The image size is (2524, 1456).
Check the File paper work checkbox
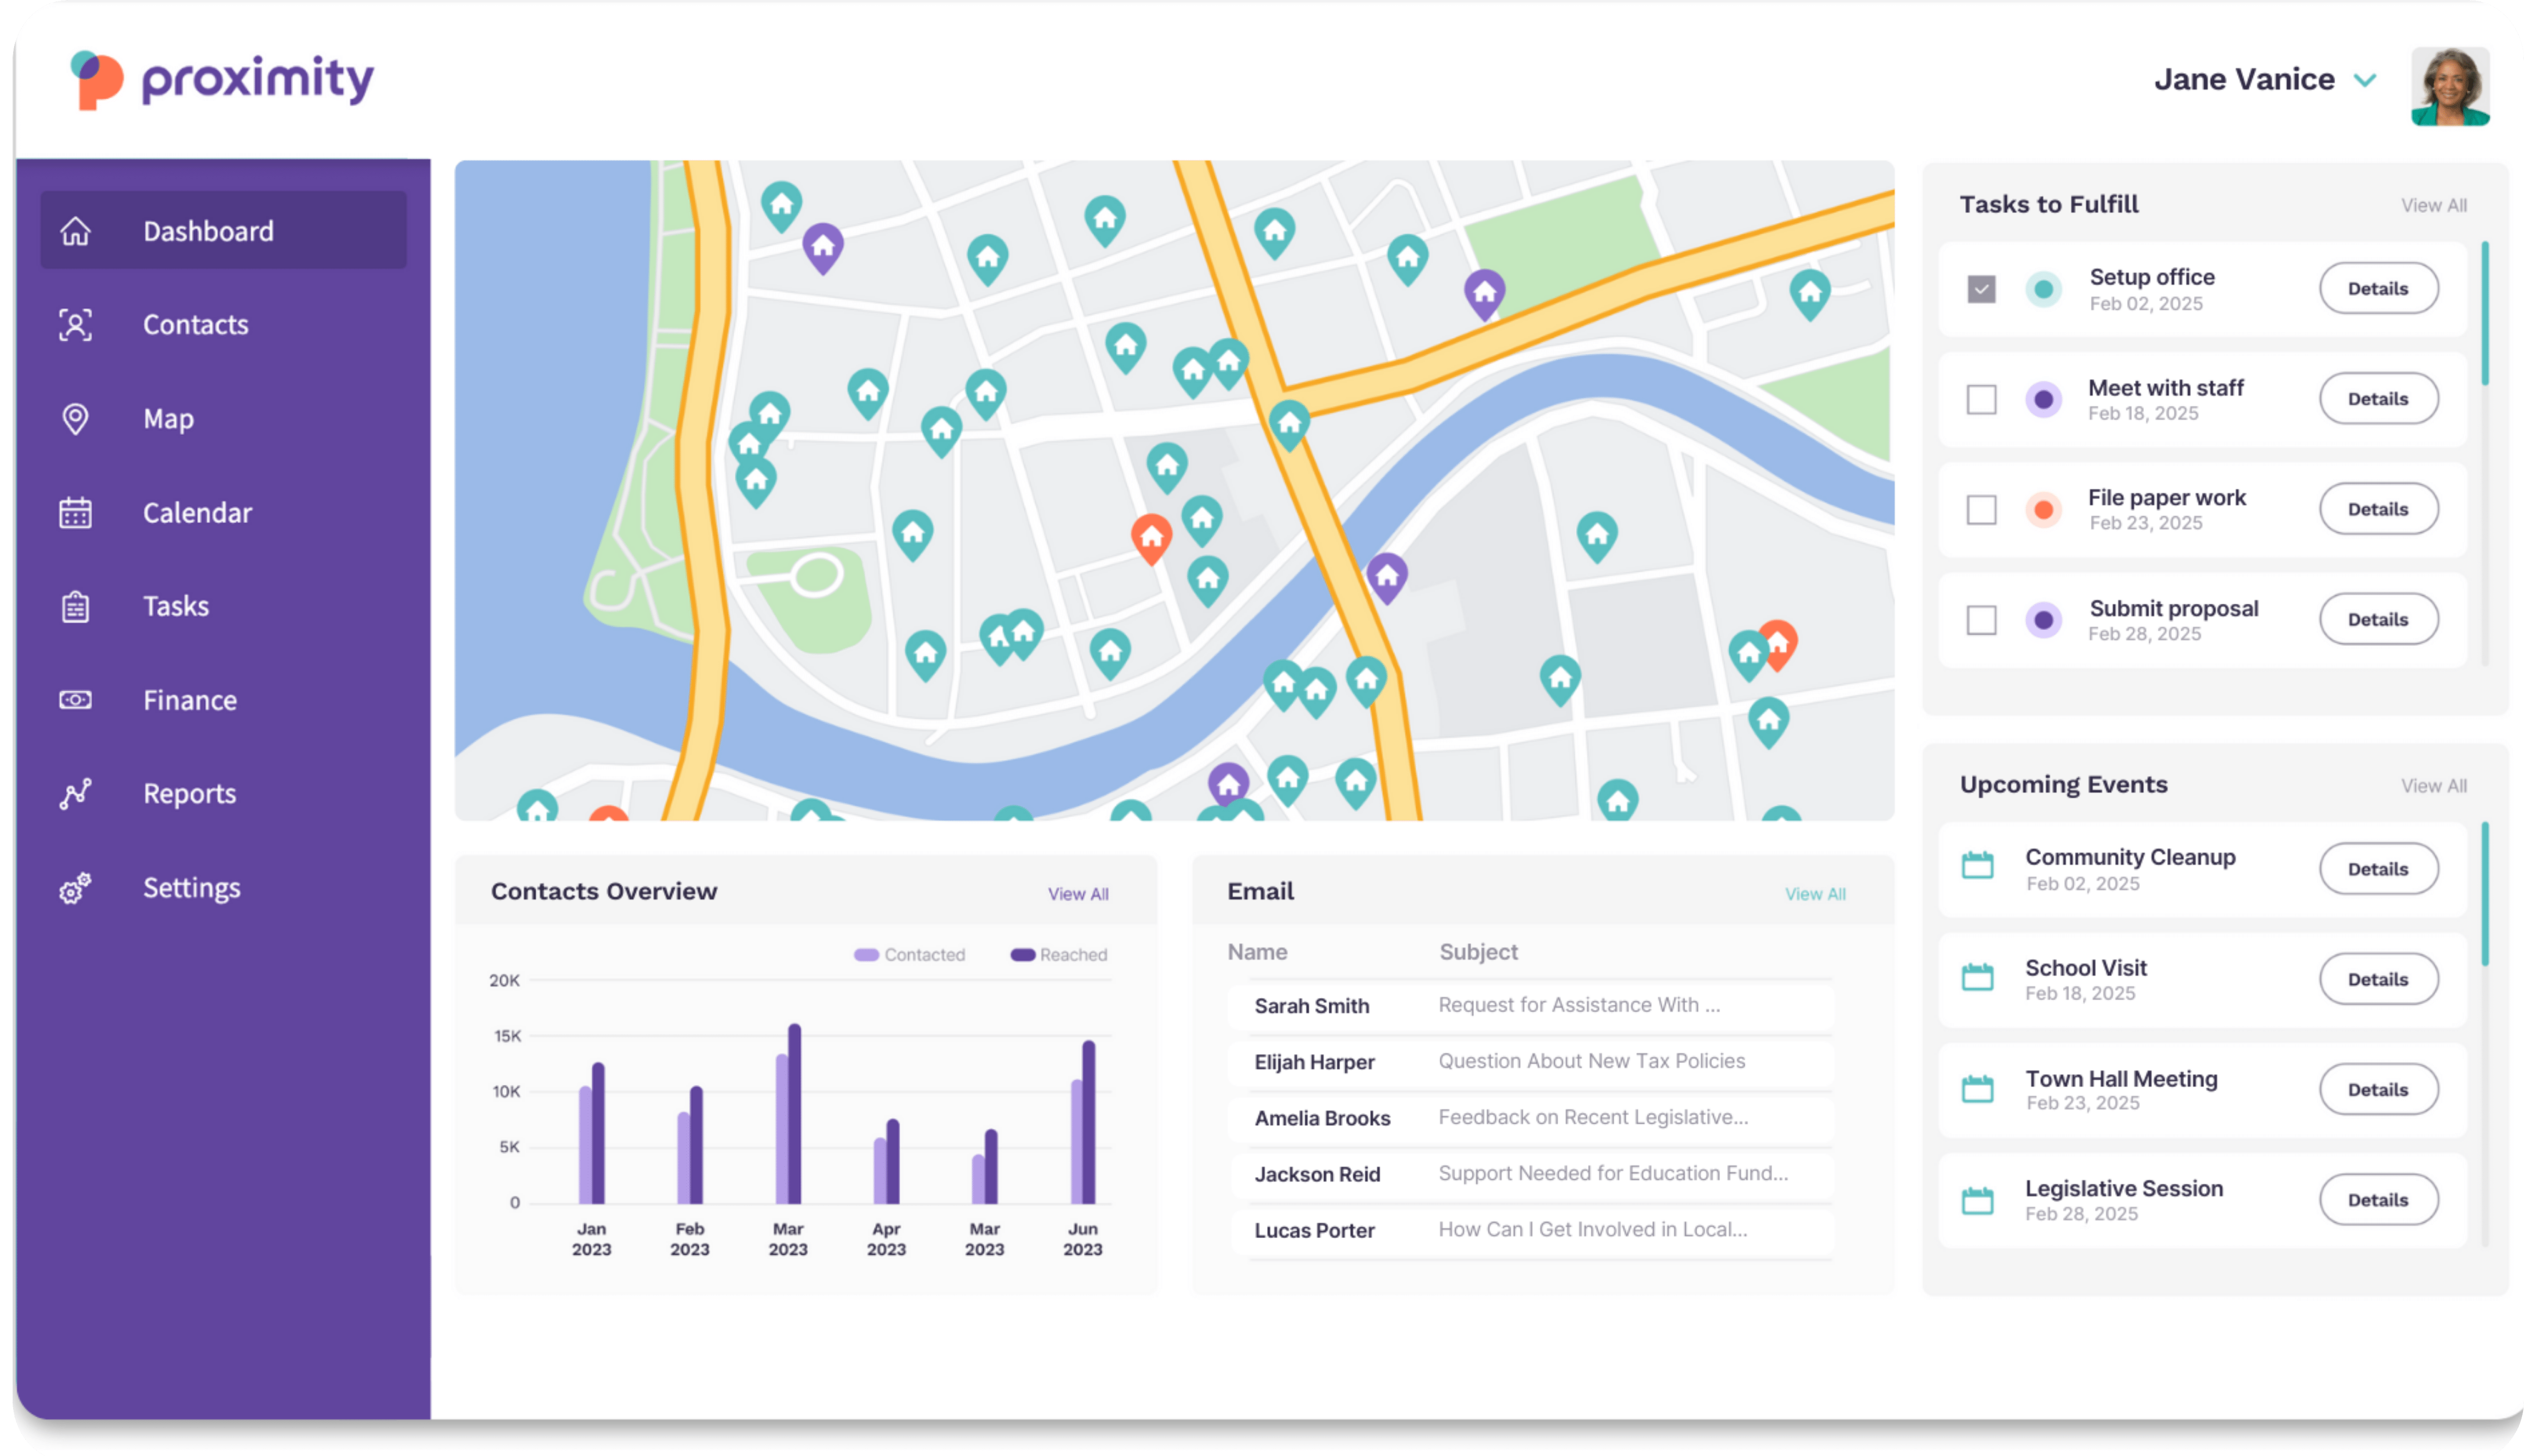pyautogui.click(x=1981, y=509)
